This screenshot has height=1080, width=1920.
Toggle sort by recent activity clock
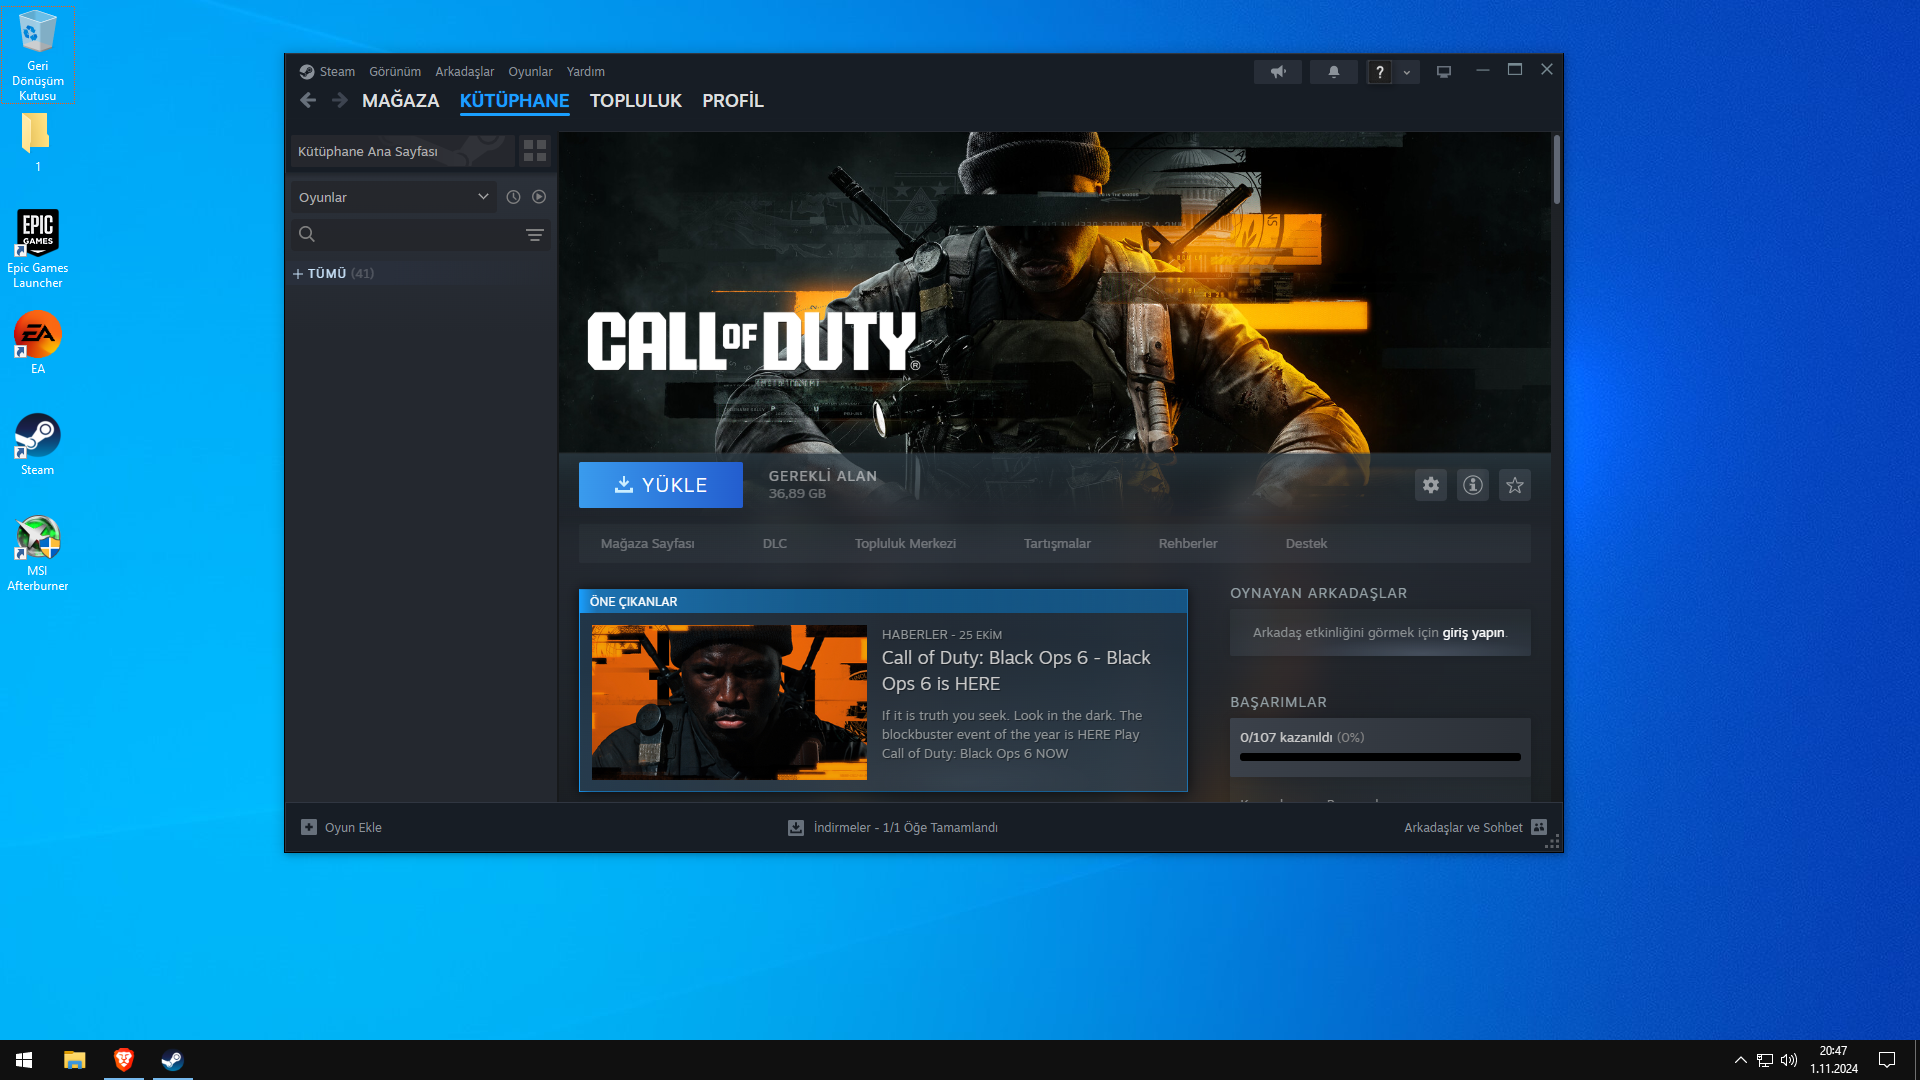click(513, 197)
